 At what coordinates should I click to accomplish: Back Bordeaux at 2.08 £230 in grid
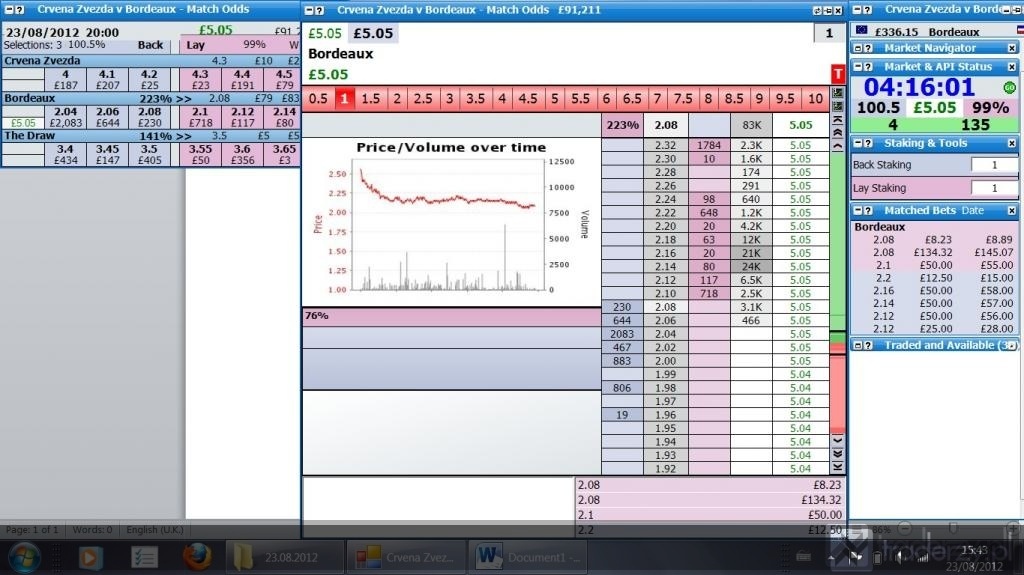pos(150,117)
